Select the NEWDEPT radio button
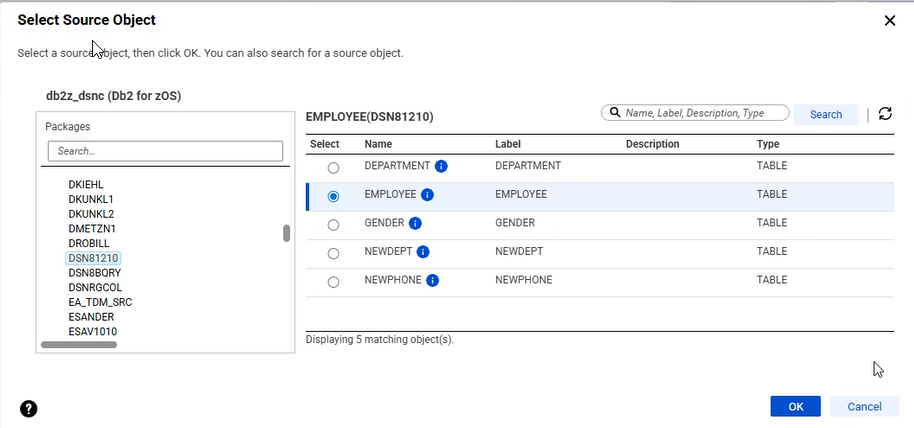 point(333,254)
